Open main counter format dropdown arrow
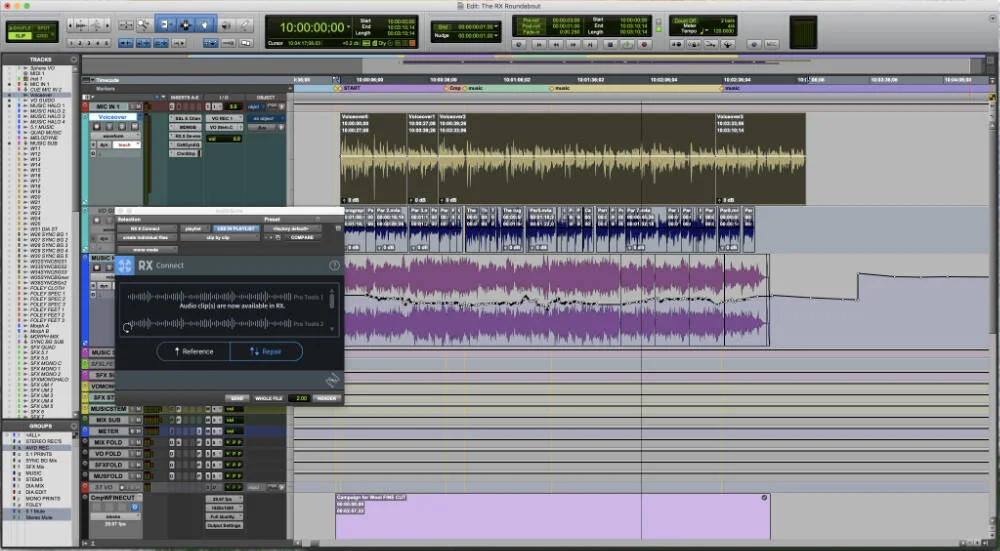Screen dimensions: 1000x551 349,27
